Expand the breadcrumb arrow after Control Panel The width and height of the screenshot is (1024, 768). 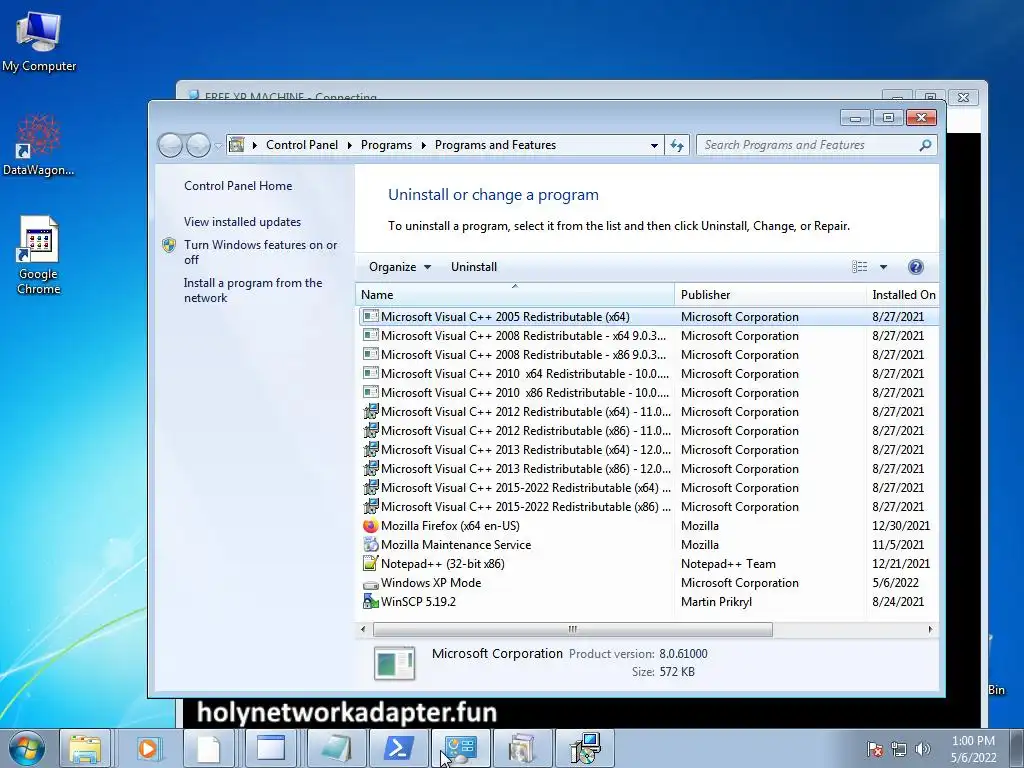pos(349,145)
